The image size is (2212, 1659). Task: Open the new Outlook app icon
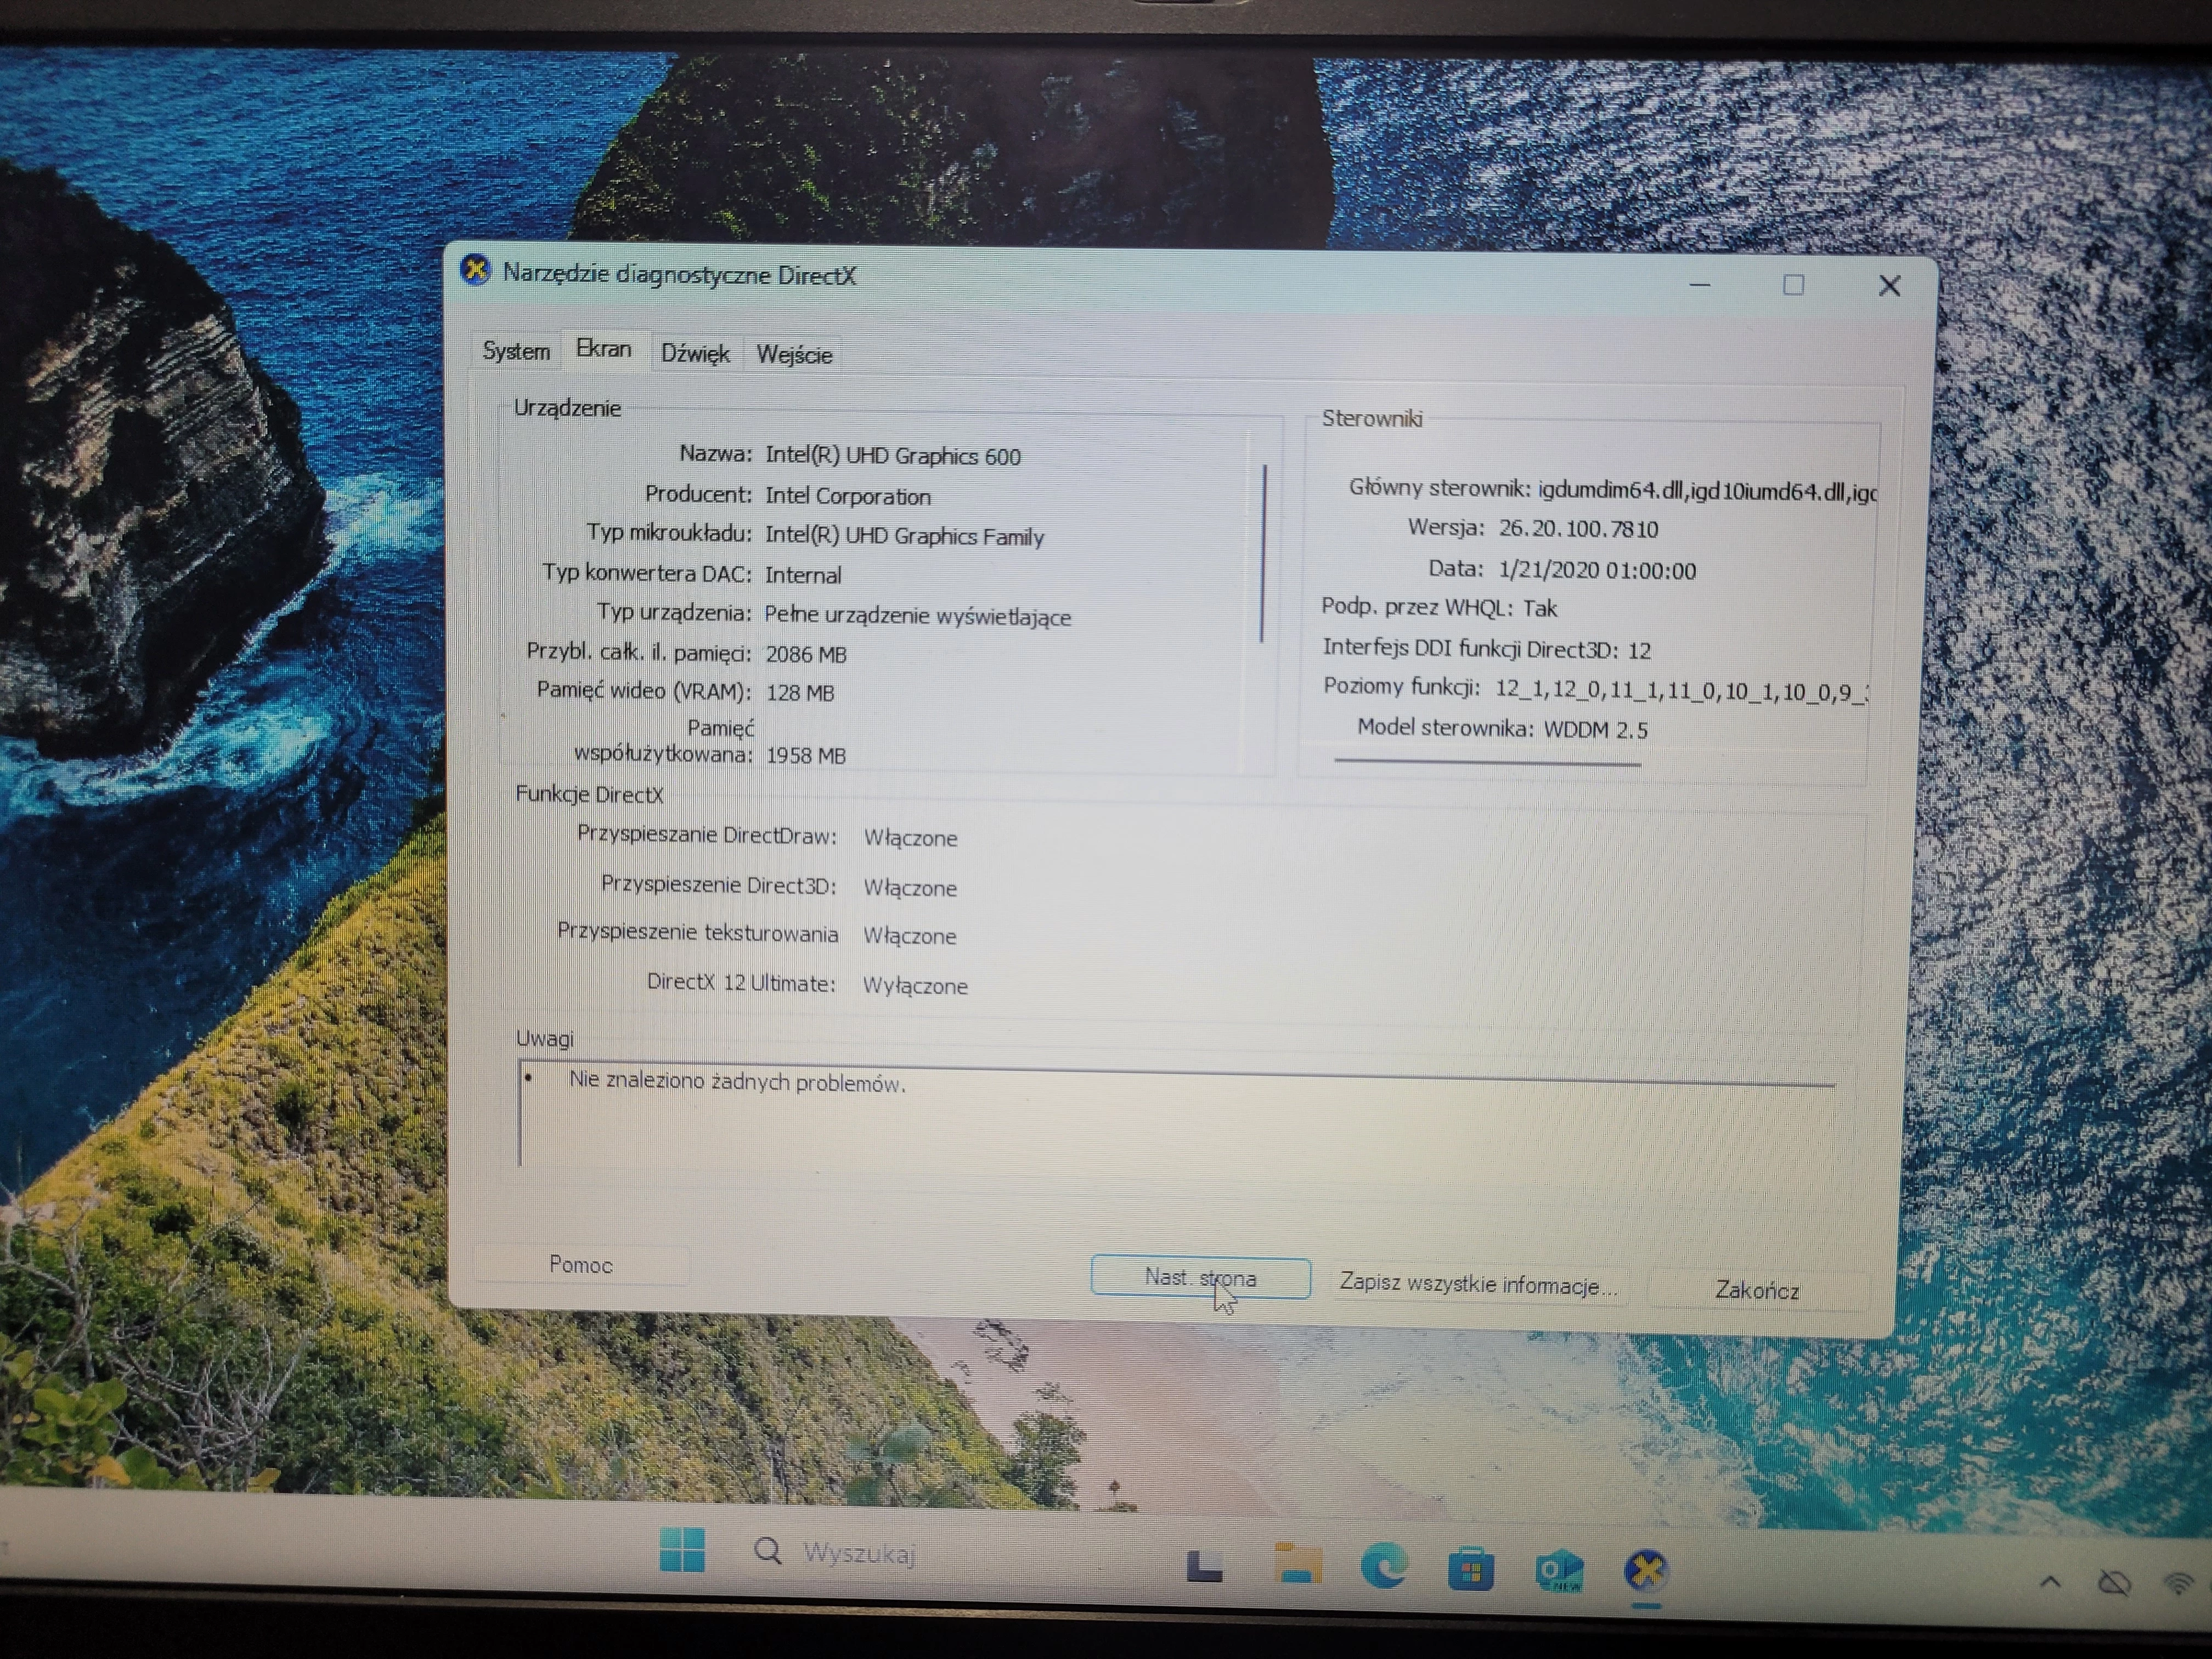(x=1559, y=1570)
